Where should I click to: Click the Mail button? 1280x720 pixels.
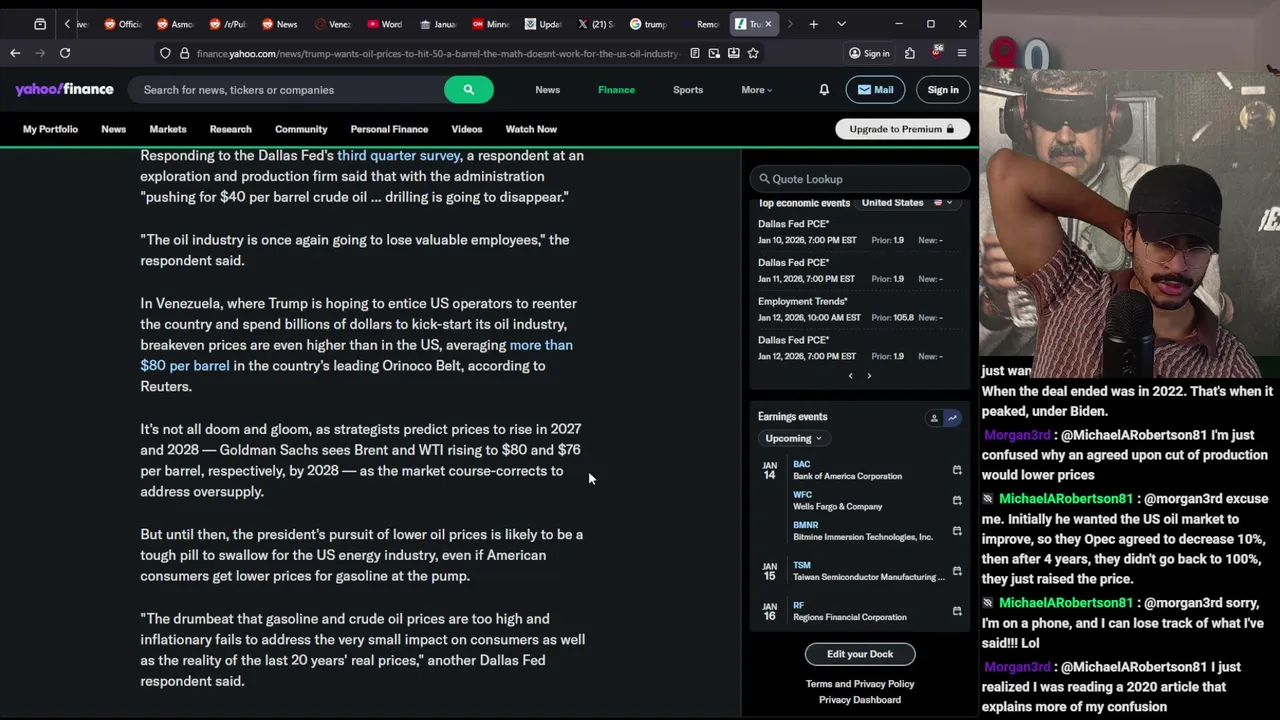tap(875, 90)
